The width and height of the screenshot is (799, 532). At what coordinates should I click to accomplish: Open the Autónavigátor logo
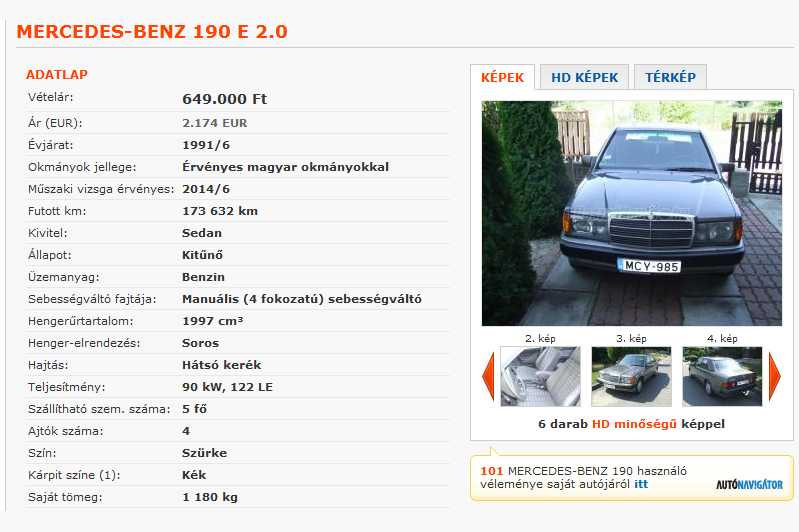(x=750, y=484)
